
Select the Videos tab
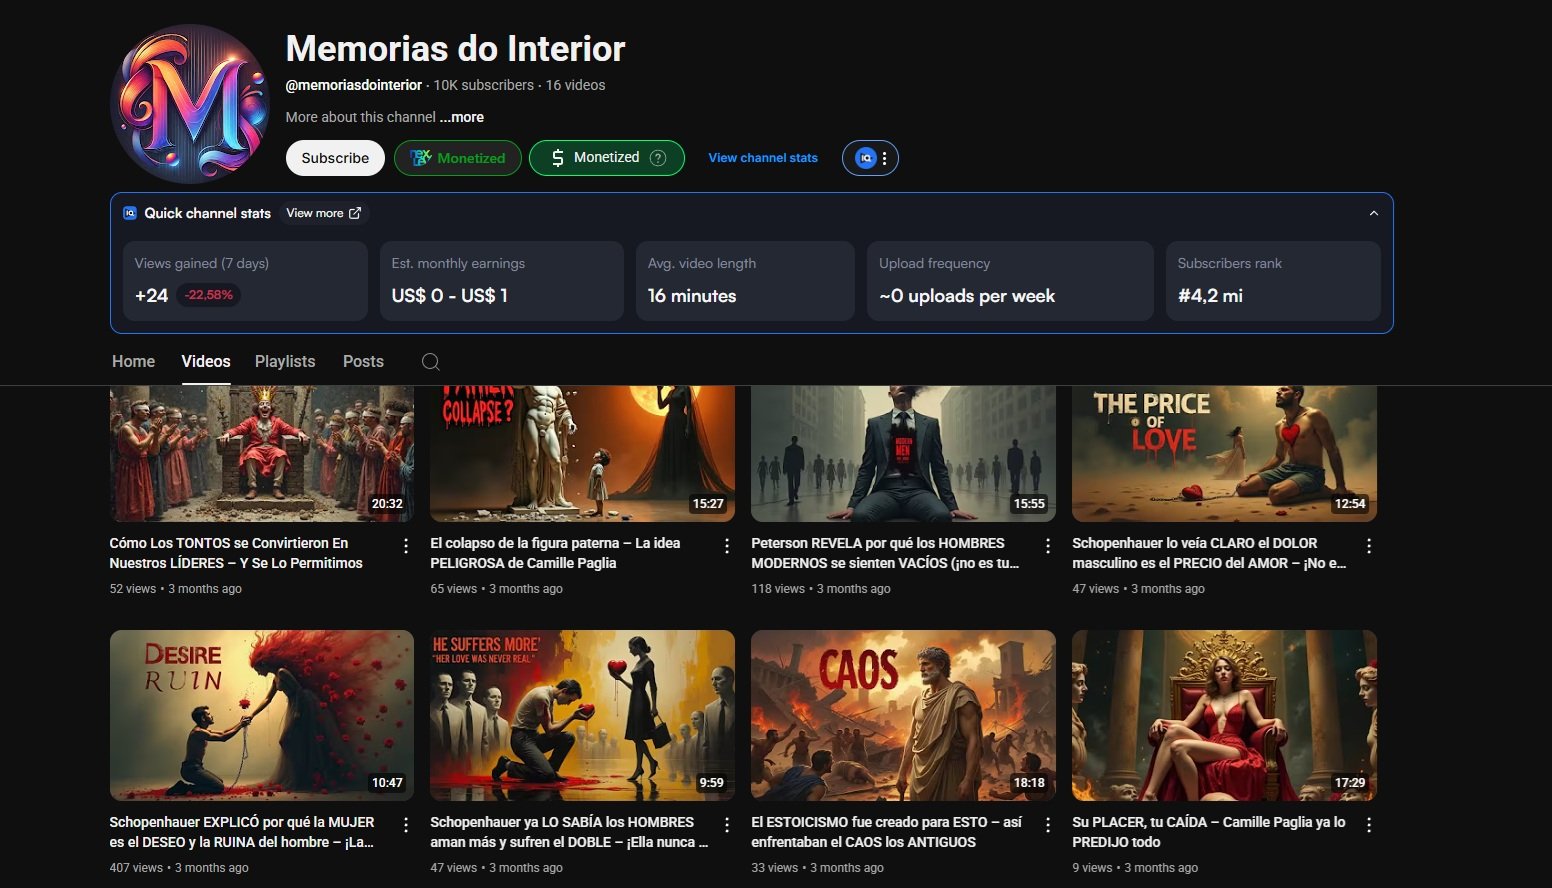206,361
